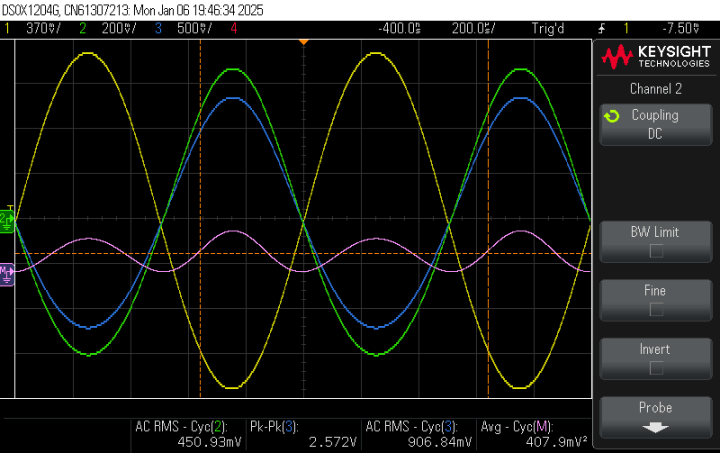This screenshot has height=453, width=720.
Task: Enable the BW Limit checkbox
Action: point(656,251)
